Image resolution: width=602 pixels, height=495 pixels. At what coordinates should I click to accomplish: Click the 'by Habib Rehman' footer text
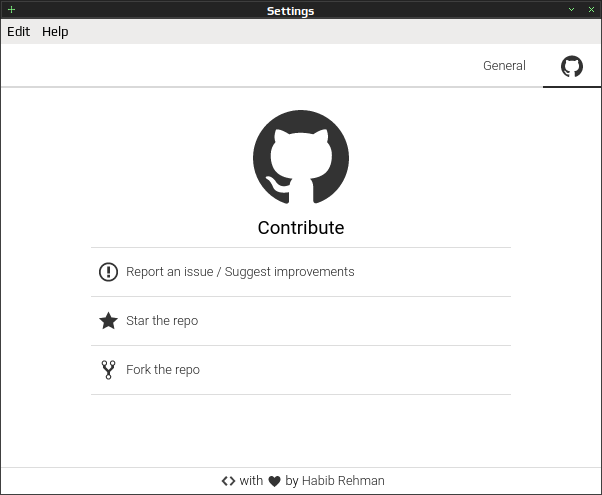click(x=335, y=481)
